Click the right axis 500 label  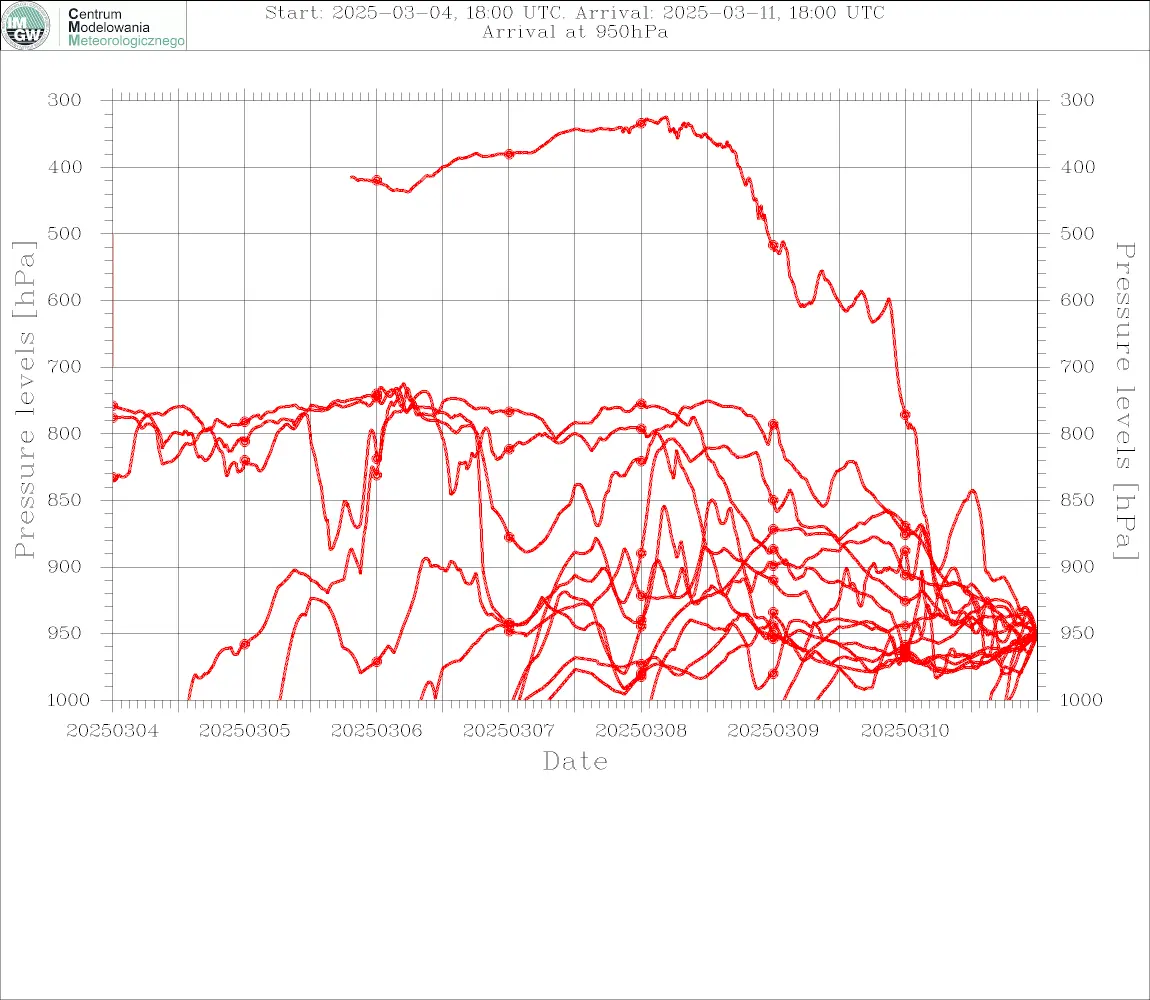pos(1077,233)
